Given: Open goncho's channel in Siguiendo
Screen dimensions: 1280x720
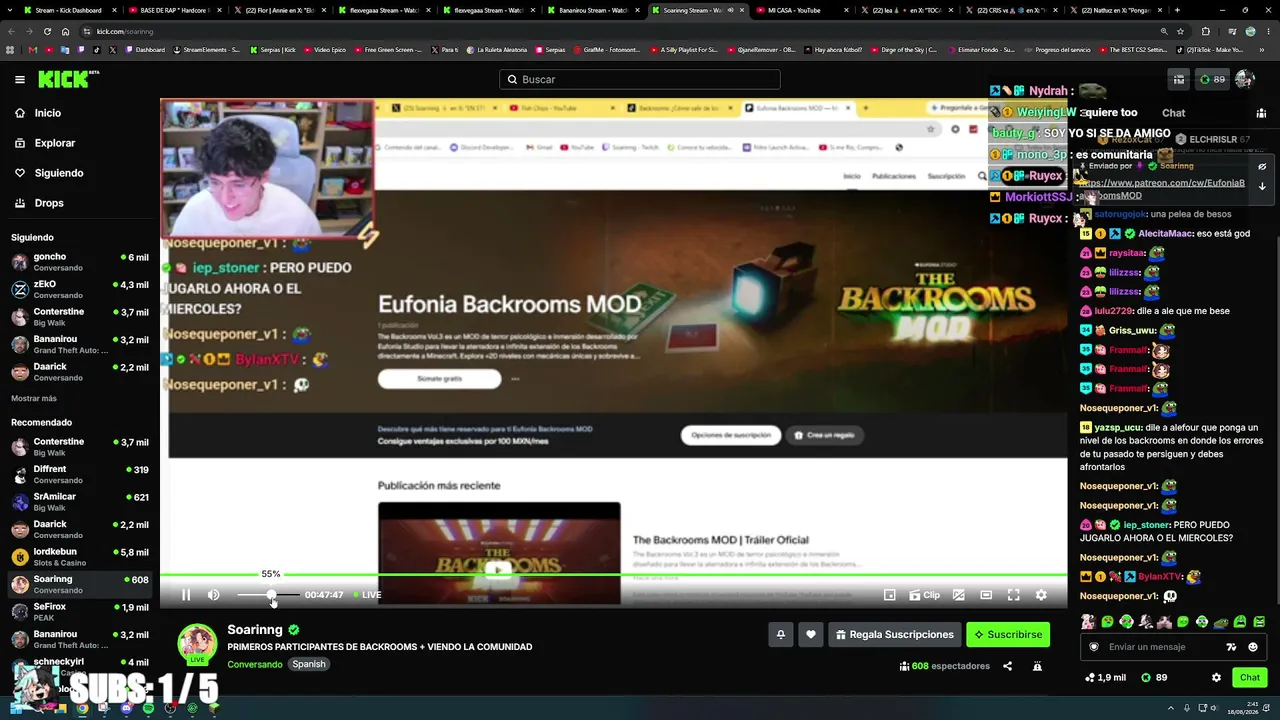Looking at the screenshot, I should click(80, 262).
